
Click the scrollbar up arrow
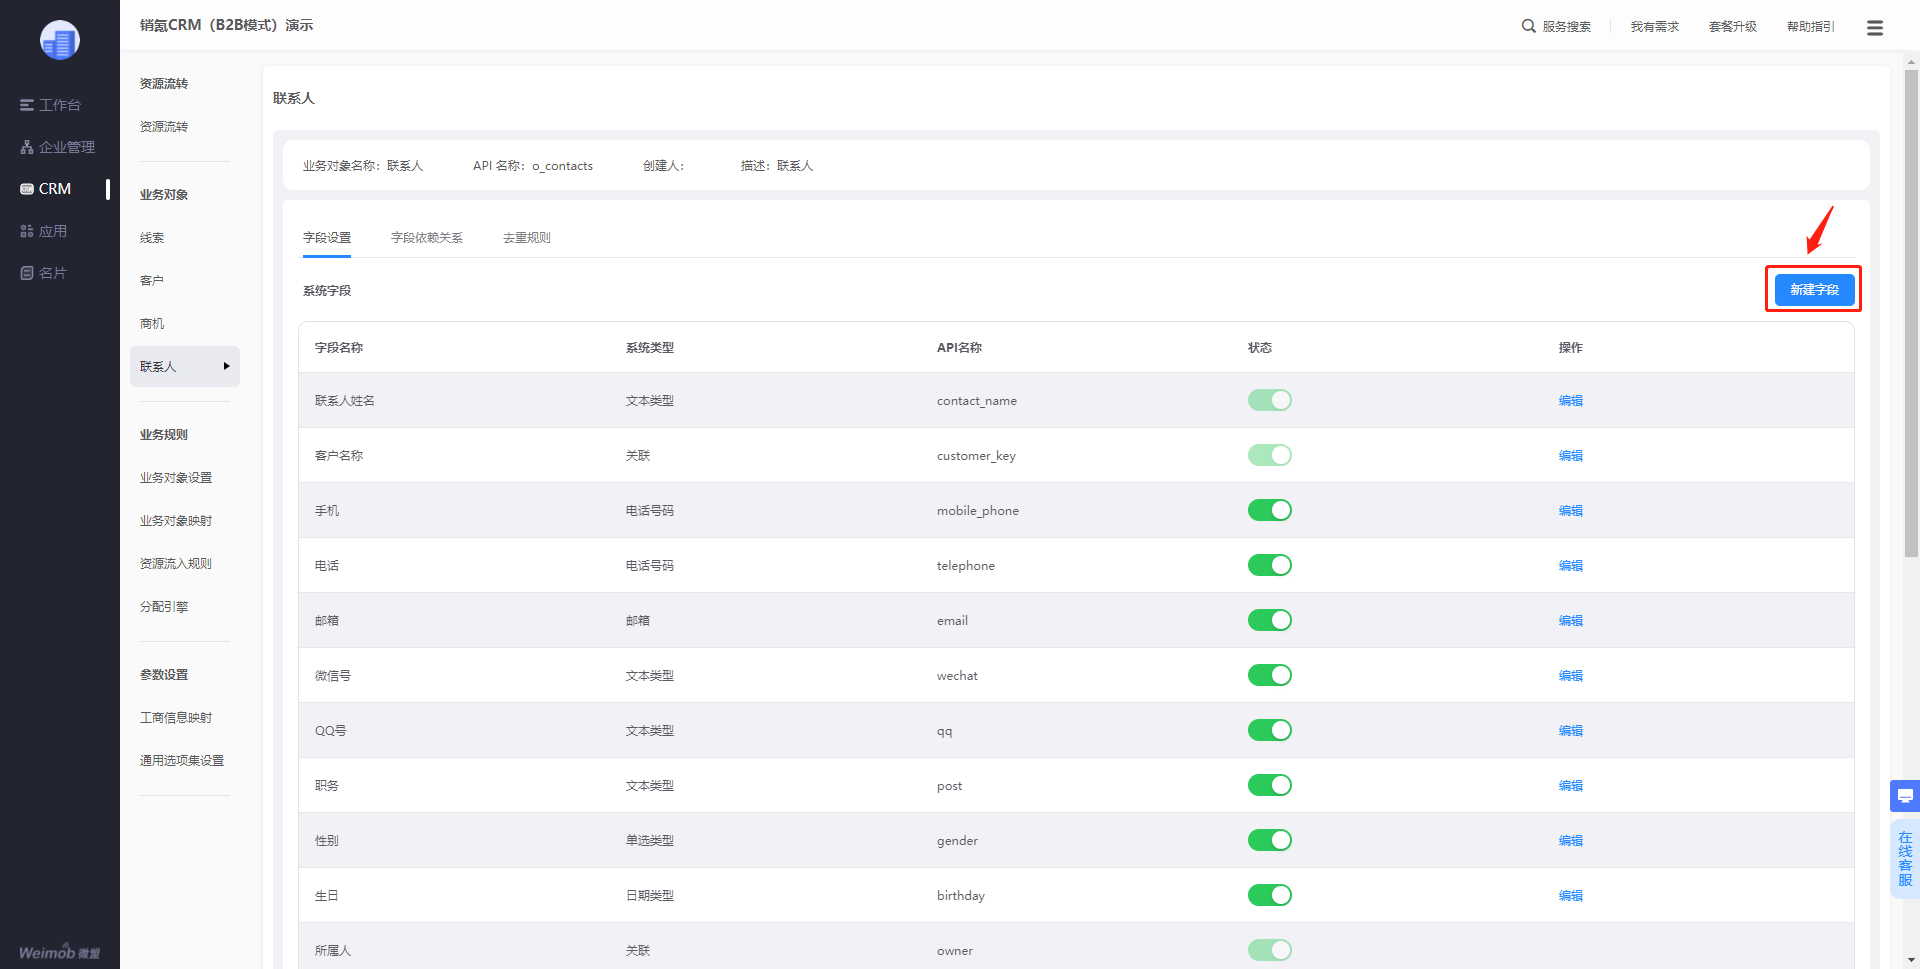[1911, 61]
